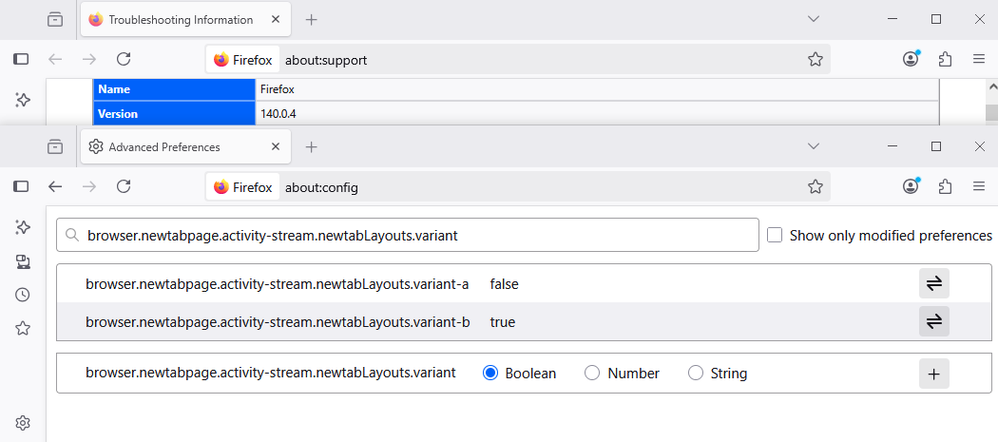
Task: Select the Boolean radio option
Action: pos(490,373)
